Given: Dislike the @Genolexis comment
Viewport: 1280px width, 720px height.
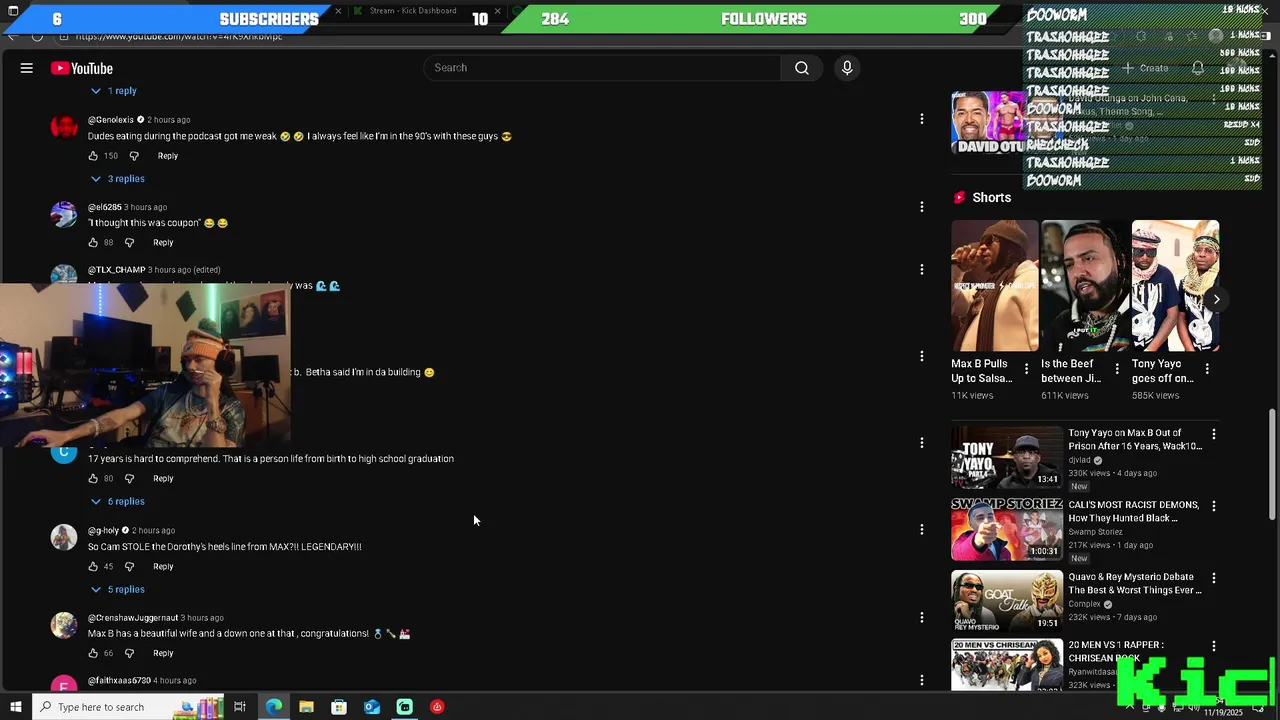Looking at the screenshot, I should (134, 156).
